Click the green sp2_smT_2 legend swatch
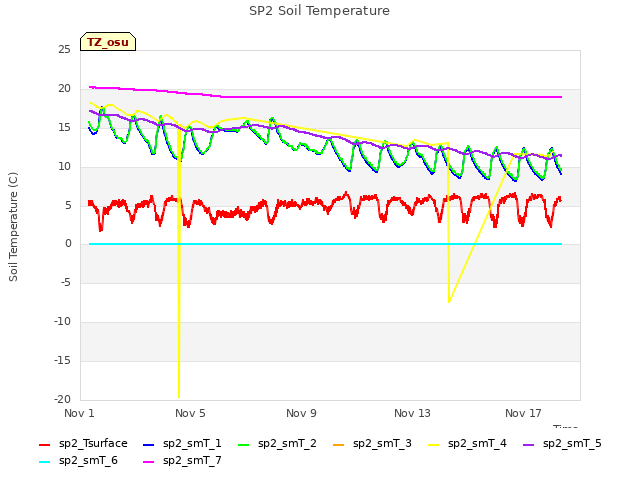The image size is (640, 480). click(244, 444)
